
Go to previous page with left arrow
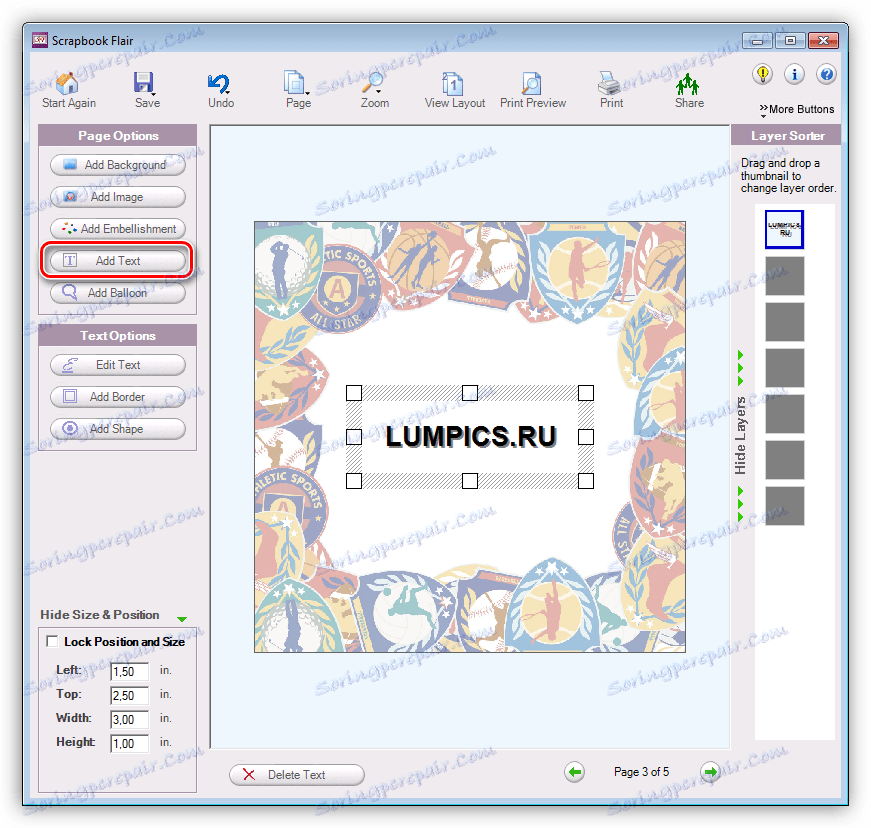pos(574,772)
